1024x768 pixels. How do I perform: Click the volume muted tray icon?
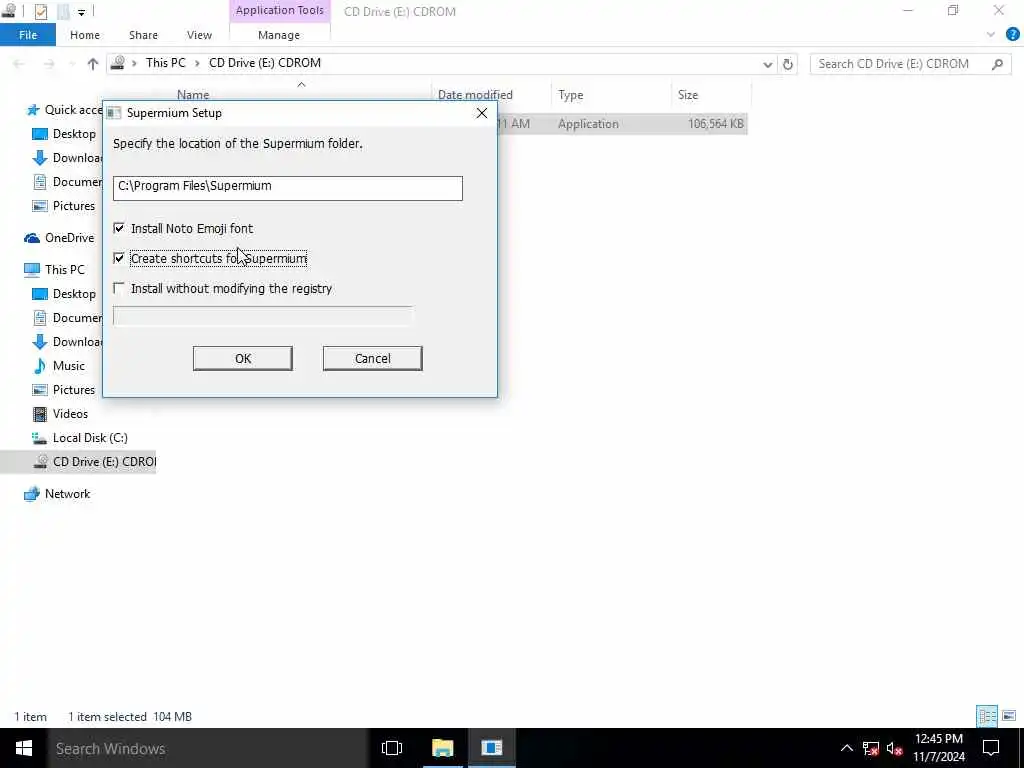click(x=894, y=748)
